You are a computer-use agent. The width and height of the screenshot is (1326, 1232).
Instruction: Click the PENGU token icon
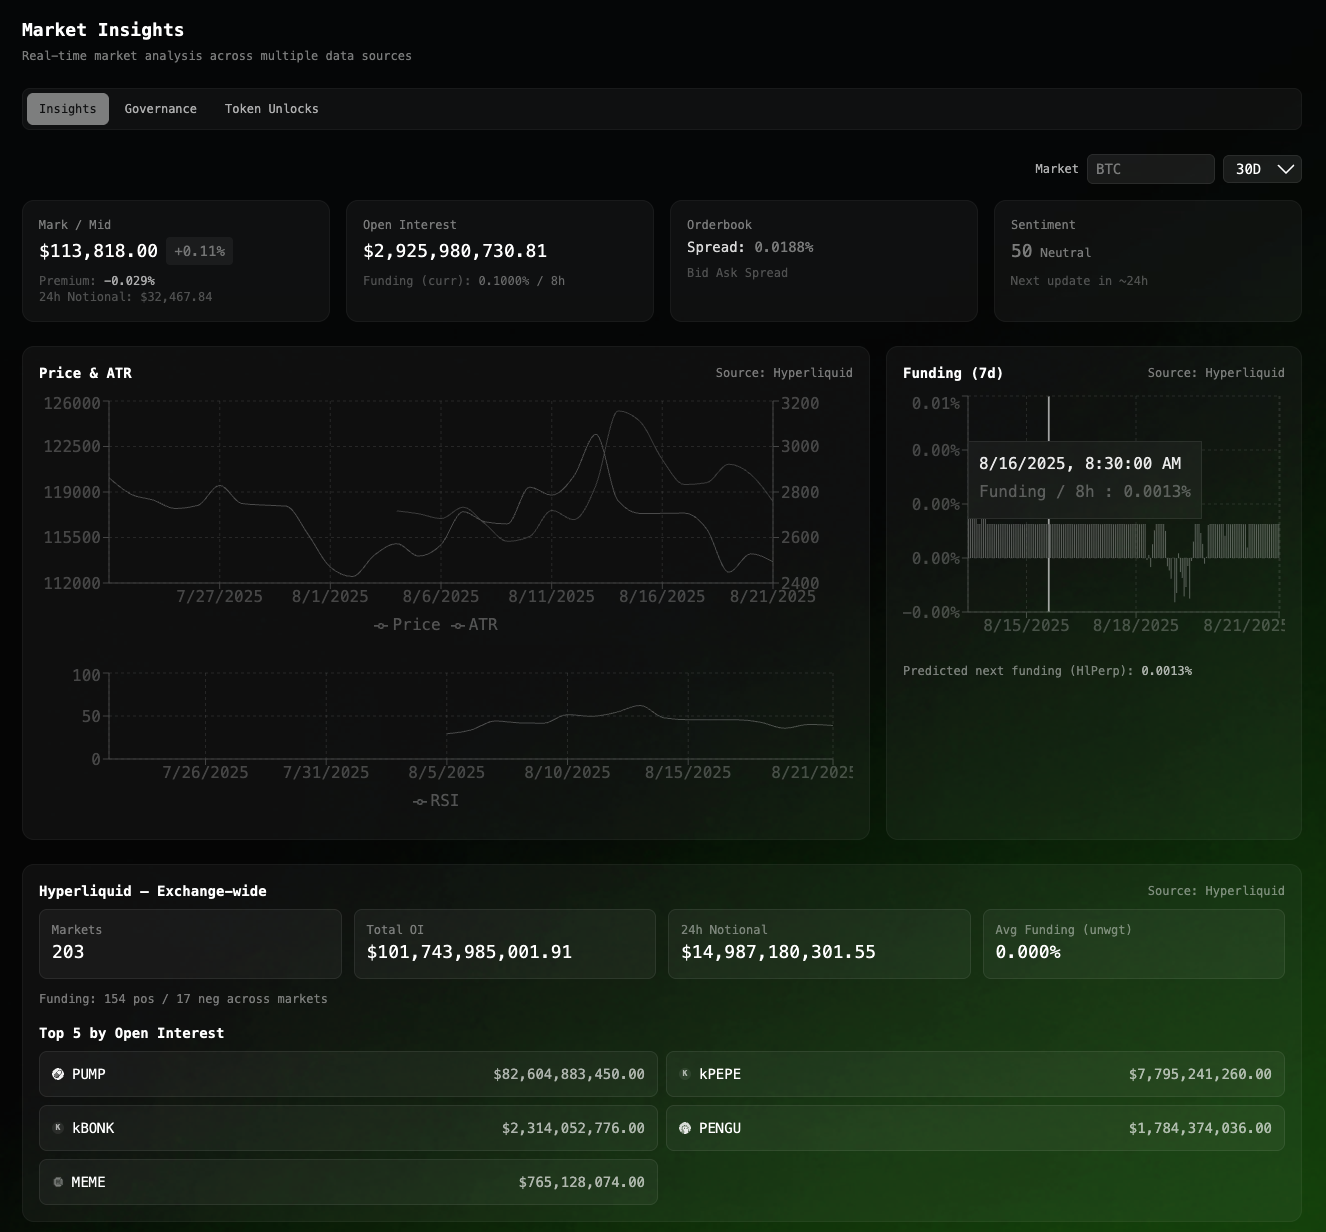click(x=685, y=1128)
